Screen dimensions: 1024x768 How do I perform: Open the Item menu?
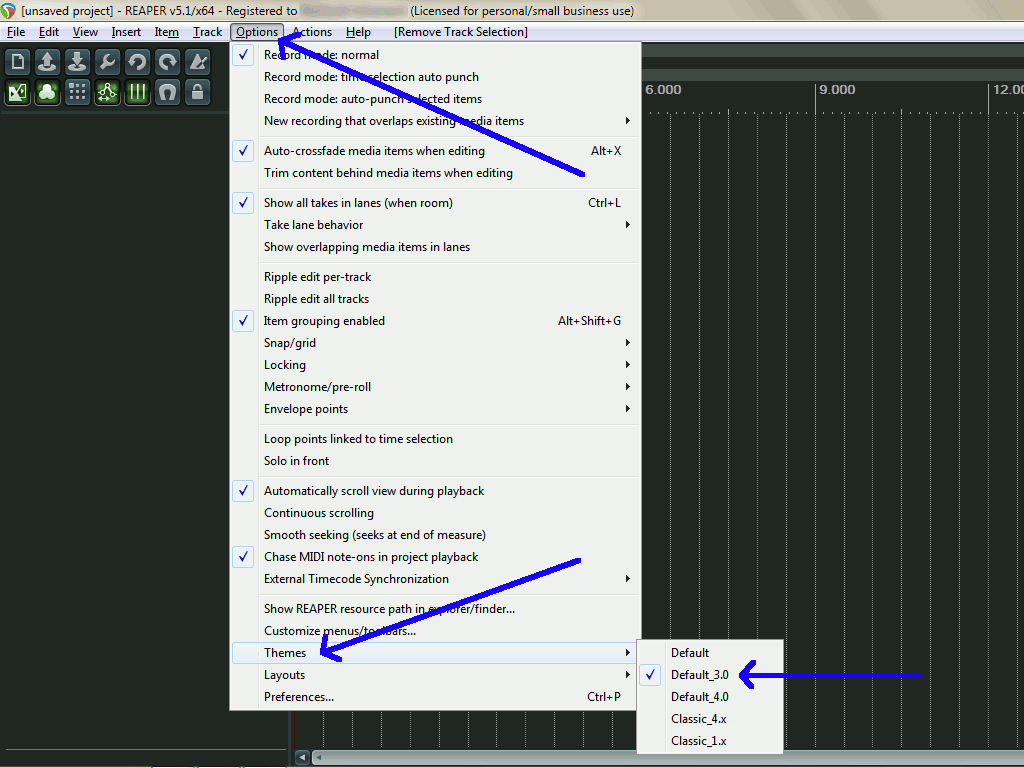(x=167, y=32)
